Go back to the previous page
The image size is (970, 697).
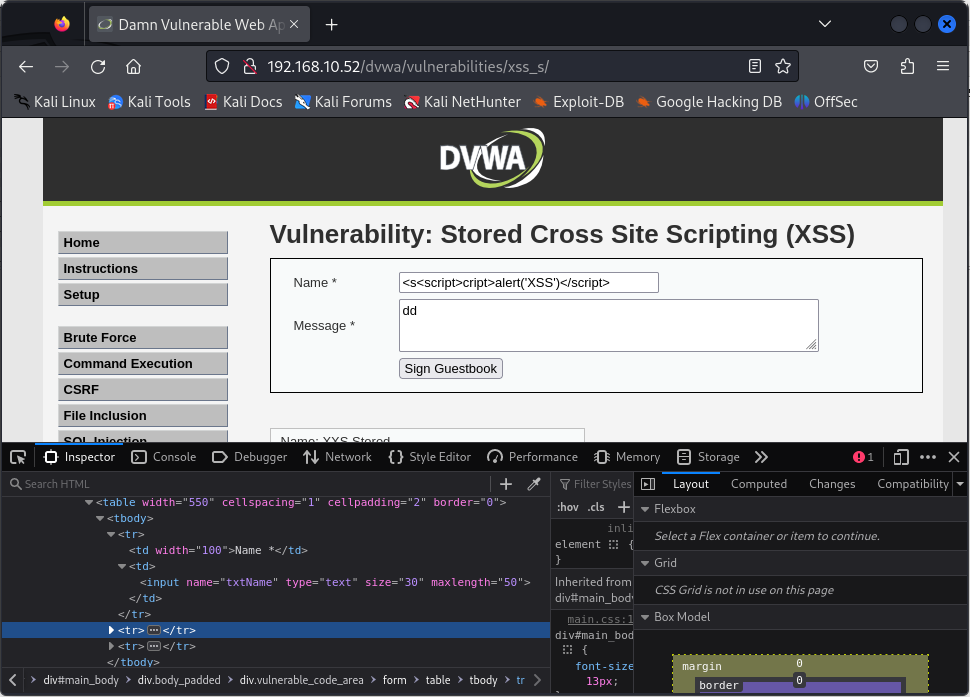point(26,66)
